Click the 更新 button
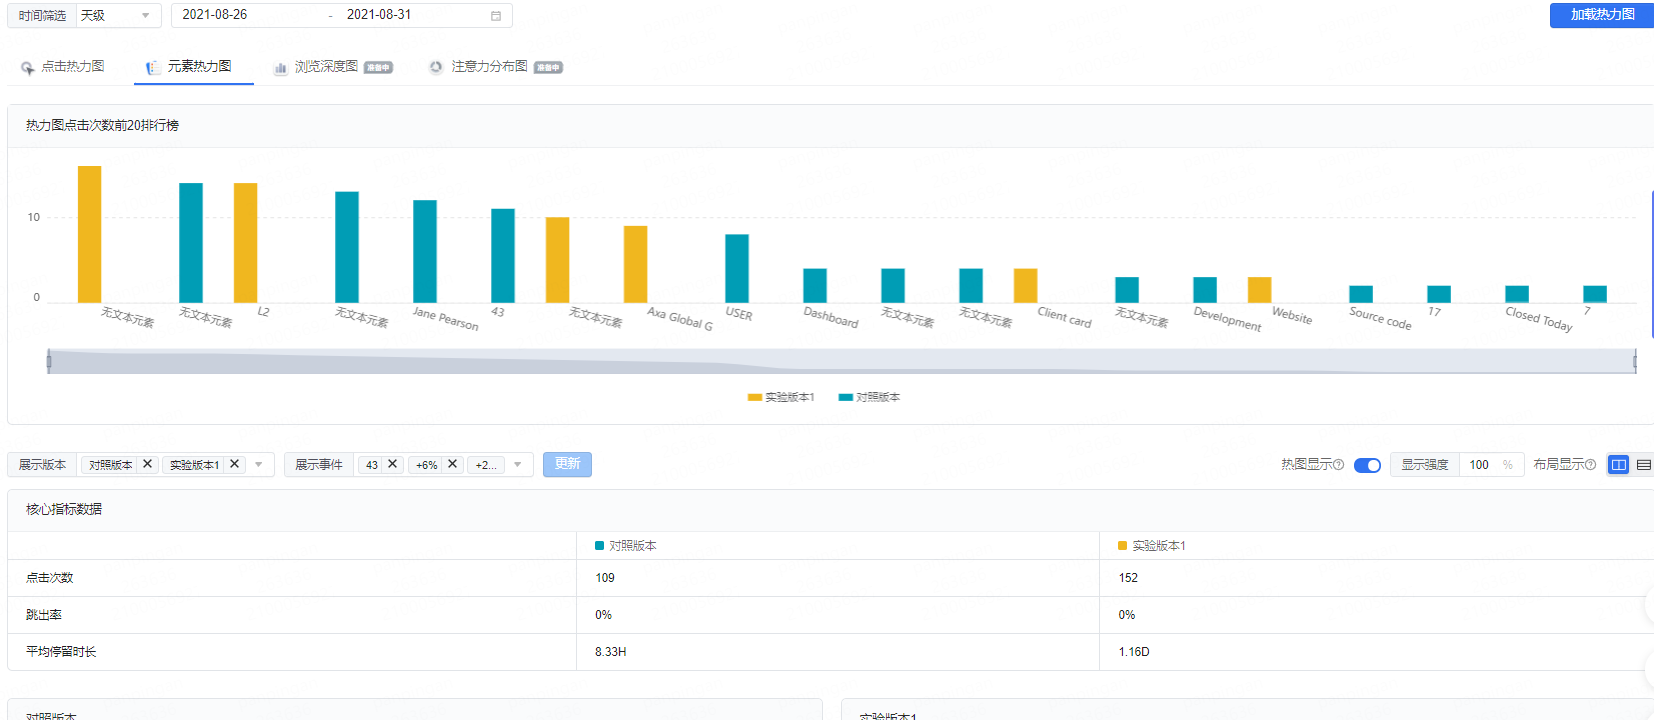The image size is (1654, 720). (x=567, y=464)
